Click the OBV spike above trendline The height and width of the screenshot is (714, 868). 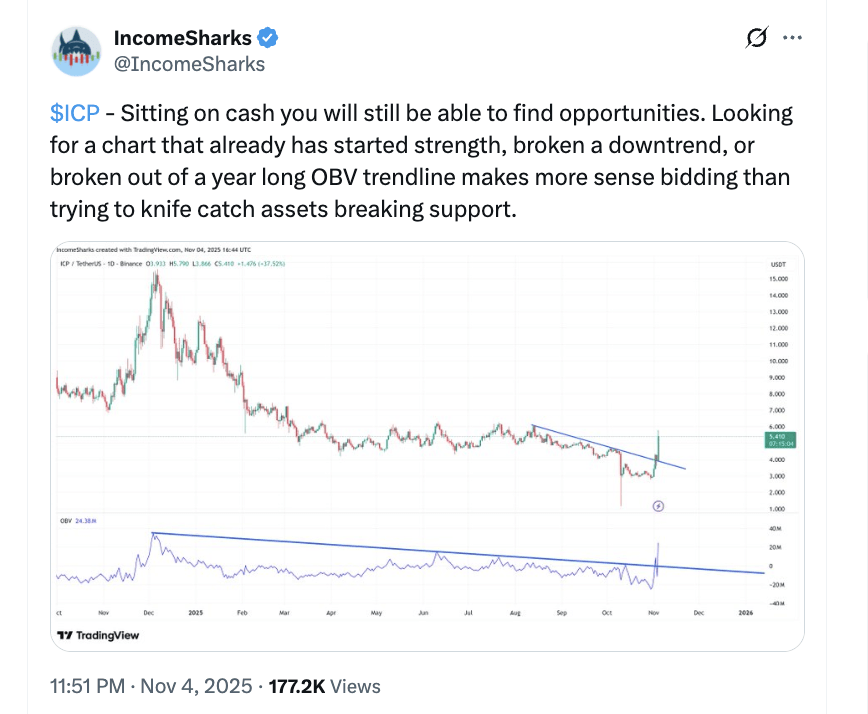point(660,548)
